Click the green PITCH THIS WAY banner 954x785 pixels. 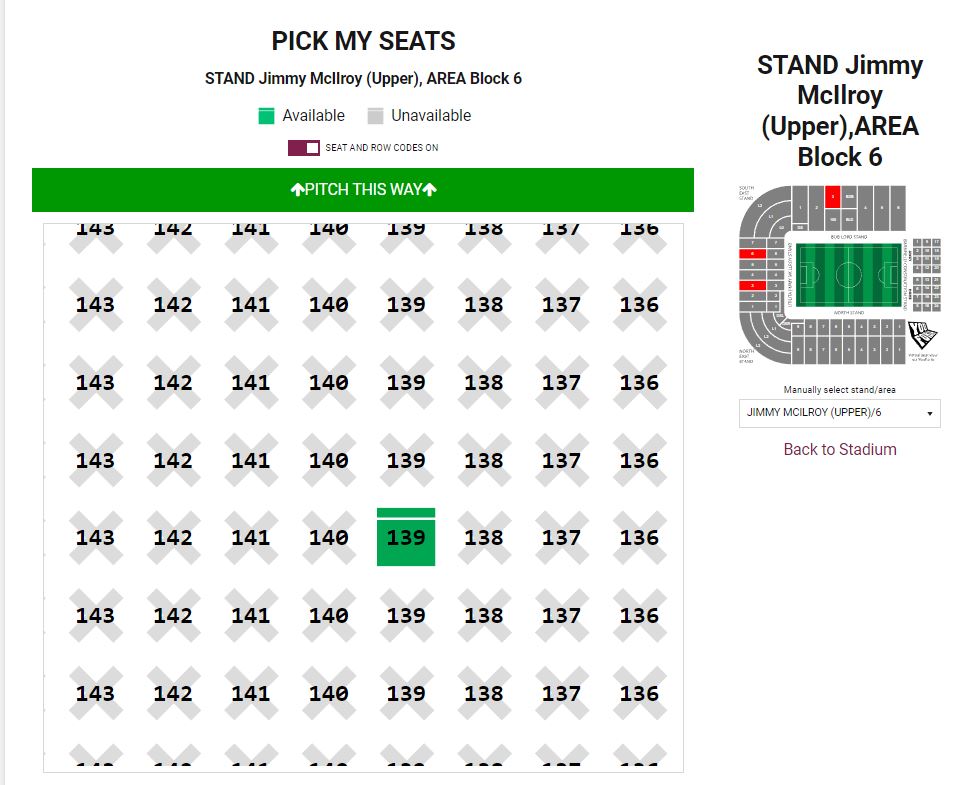363,190
